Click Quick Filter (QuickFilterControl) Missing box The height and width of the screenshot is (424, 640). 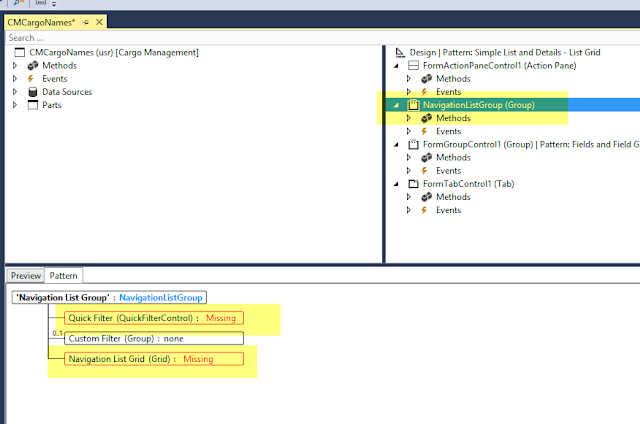154,318
